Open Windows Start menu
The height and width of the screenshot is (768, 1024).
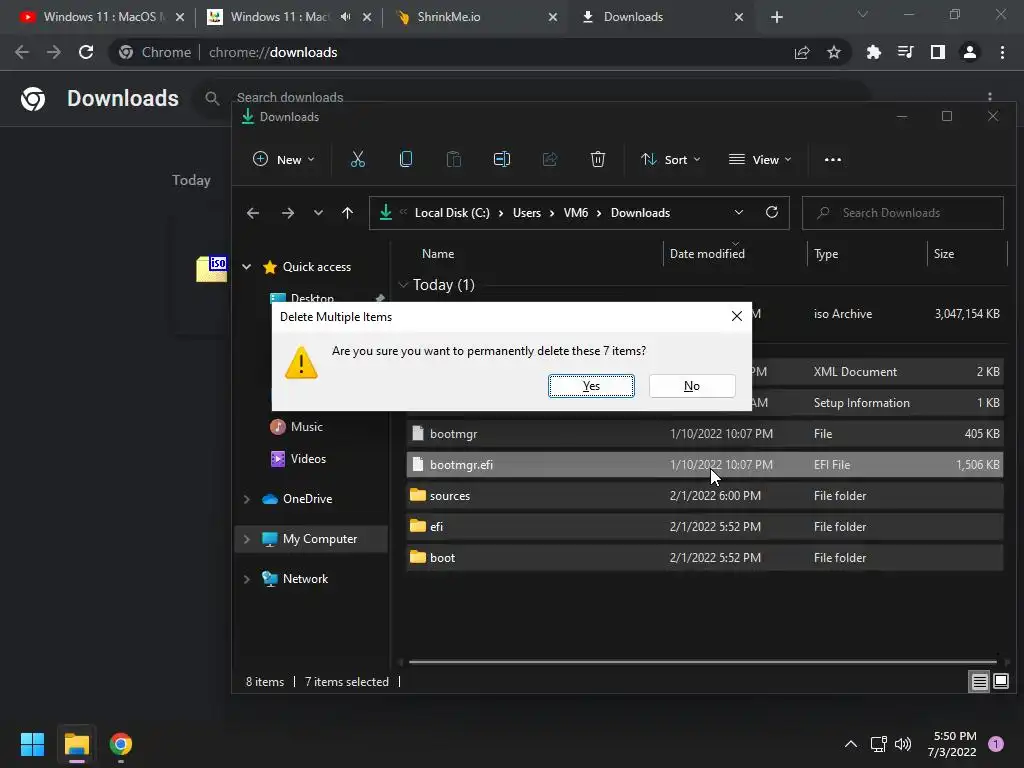(x=33, y=744)
